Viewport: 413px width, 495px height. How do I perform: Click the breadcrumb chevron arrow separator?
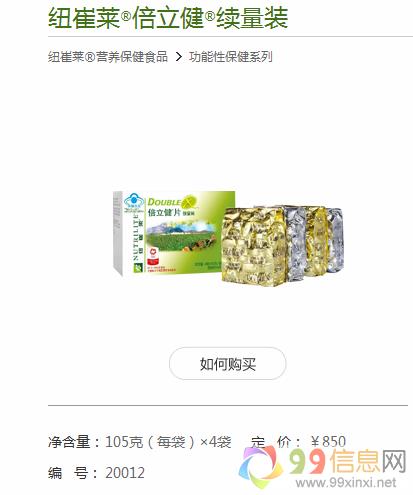pyautogui.click(x=179, y=57)
